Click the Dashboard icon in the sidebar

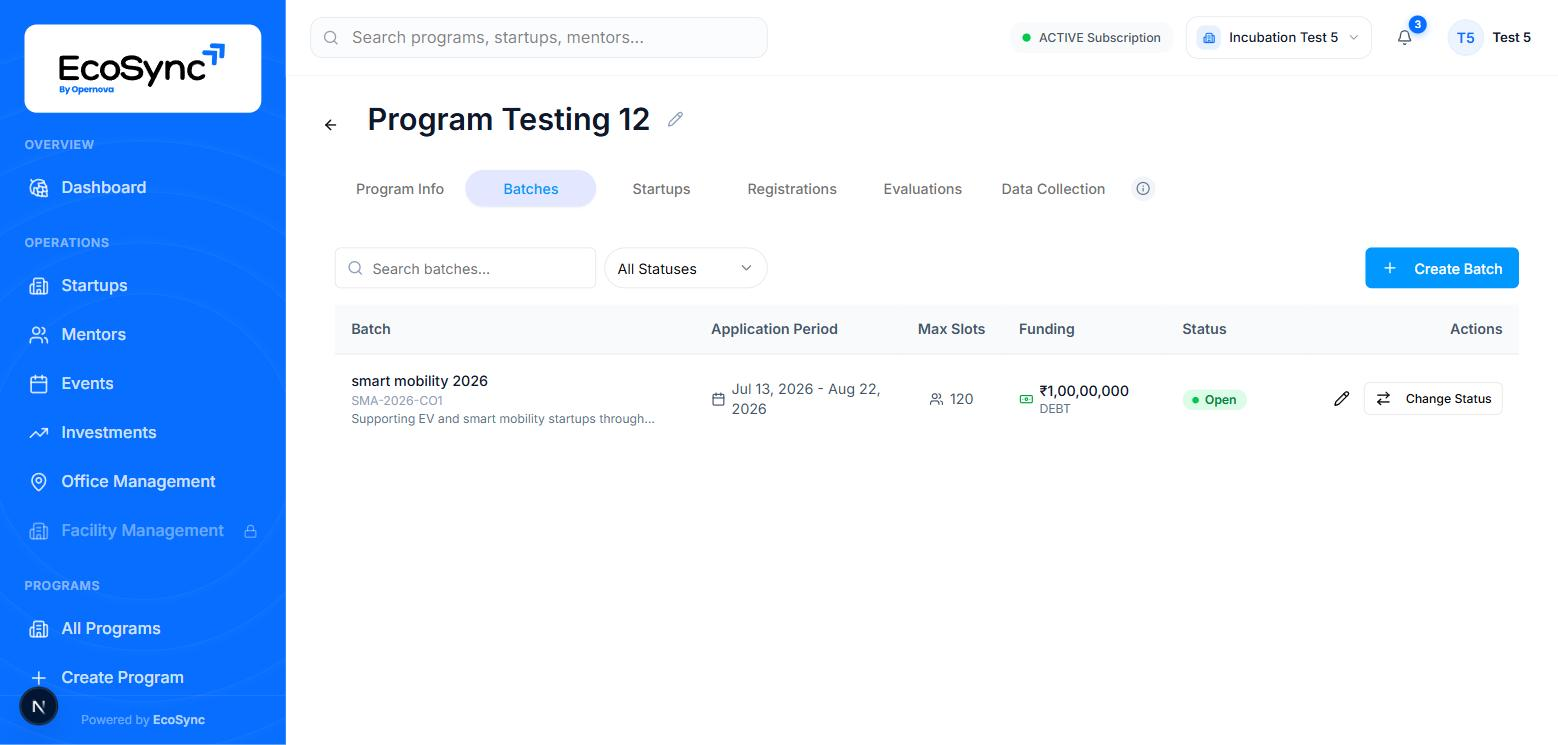click(x=38, y=188)
